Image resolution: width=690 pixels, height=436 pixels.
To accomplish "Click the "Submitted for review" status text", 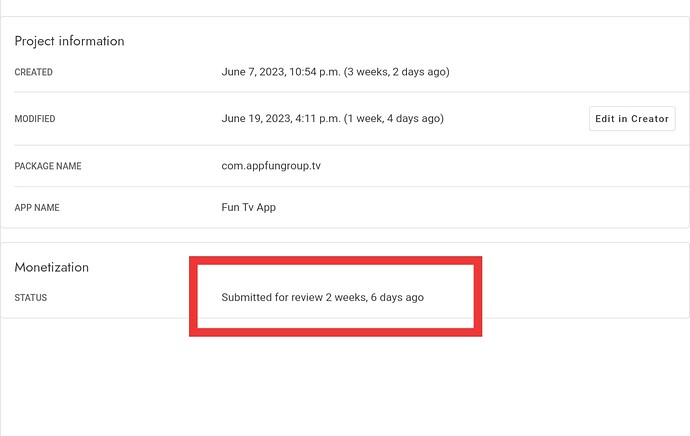I will (x=271, y=297).
